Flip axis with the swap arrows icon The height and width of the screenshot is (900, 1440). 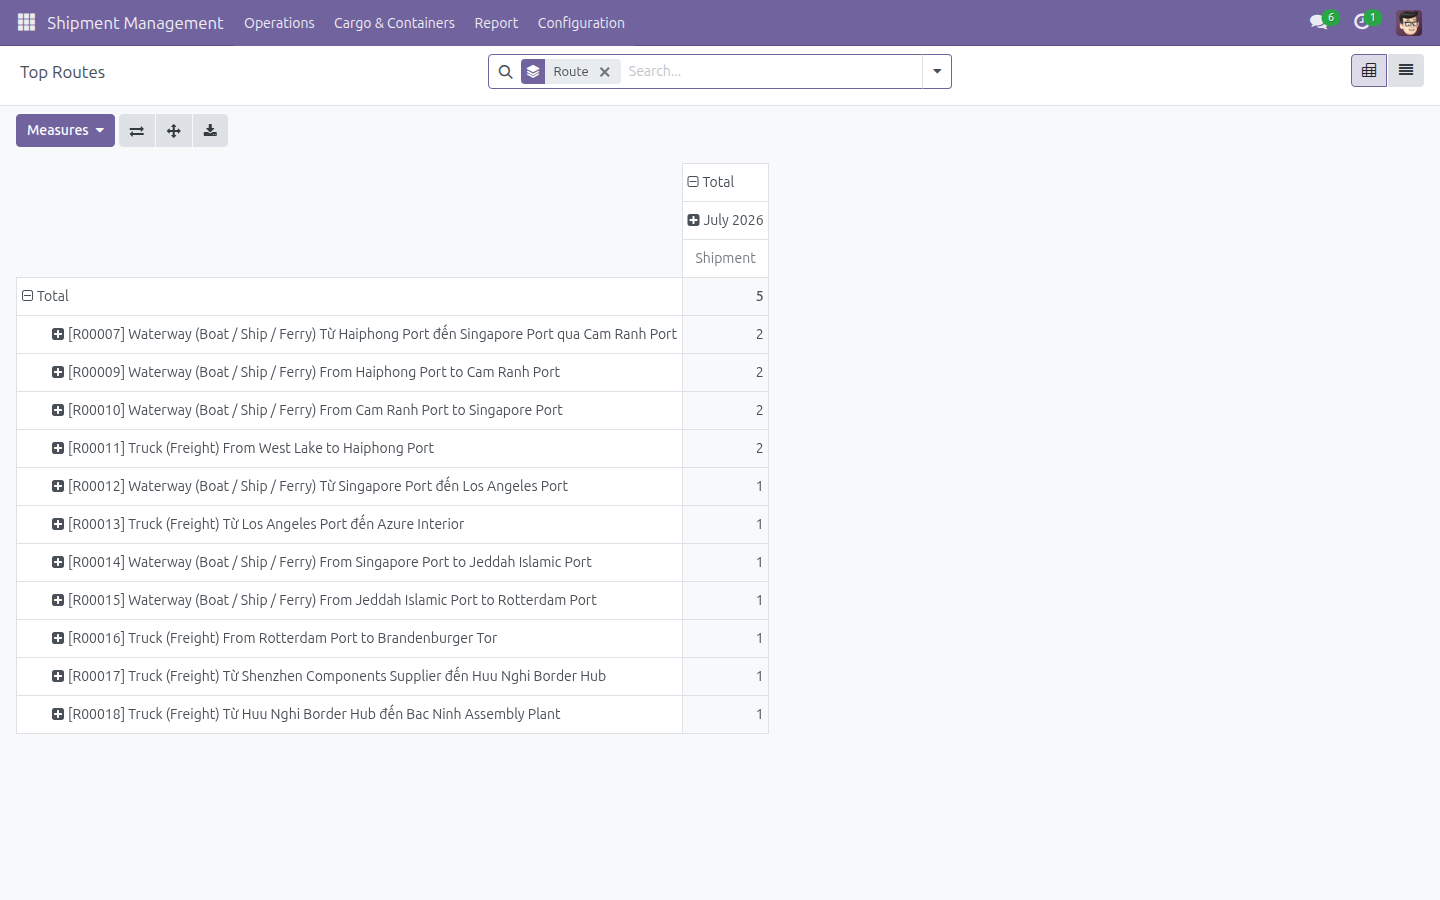[x=137, y=131]
